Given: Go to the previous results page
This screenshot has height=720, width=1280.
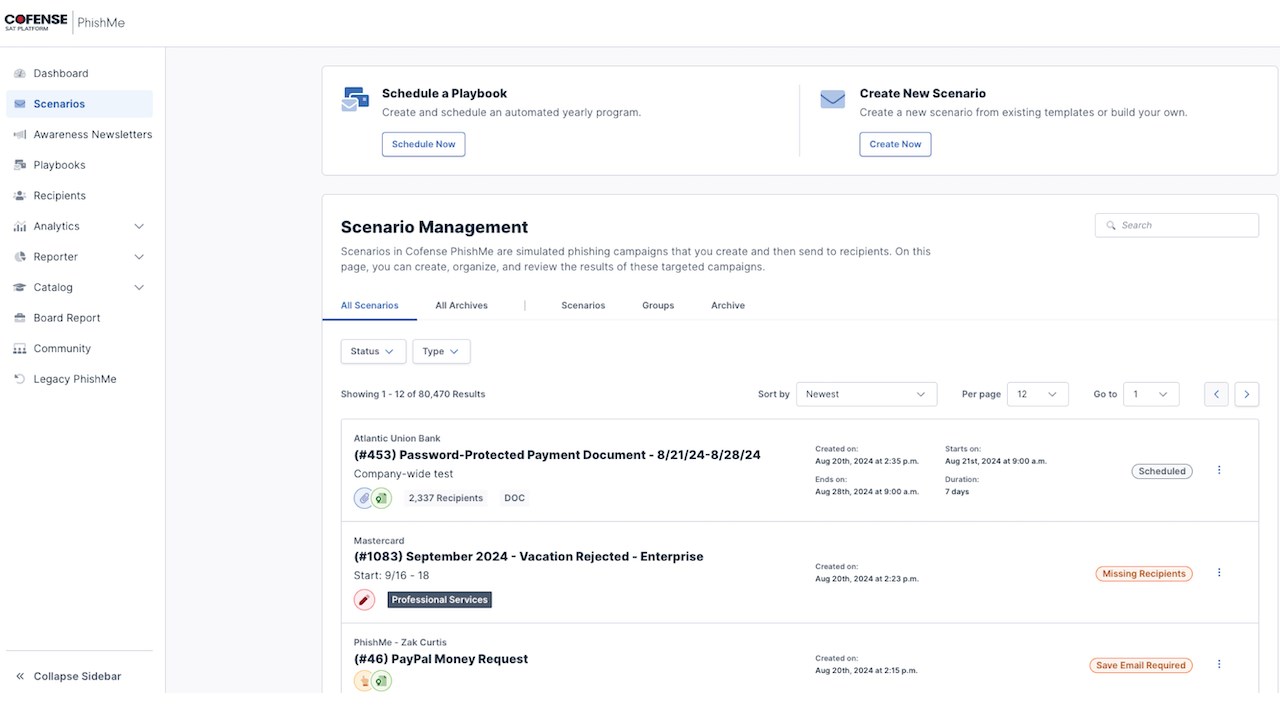Looking at the screenshot, I should point(1216,394).
